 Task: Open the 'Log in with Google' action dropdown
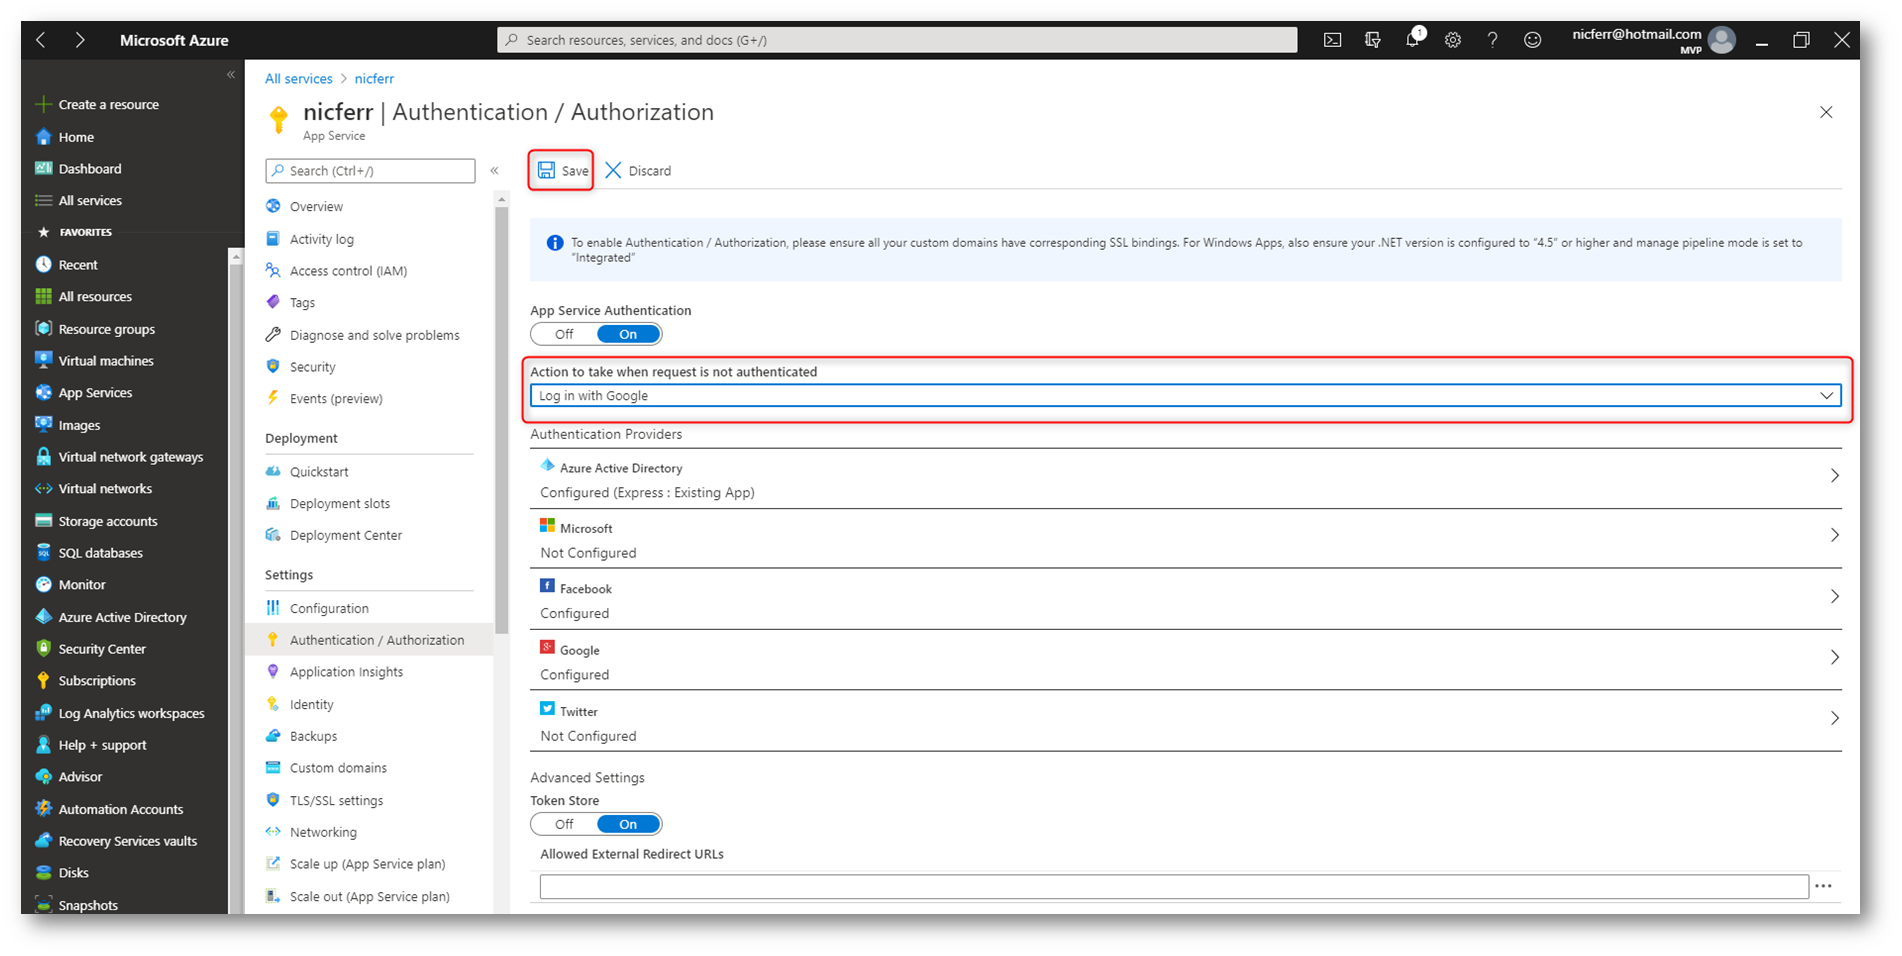pyautogui.click(x=1185, y=396)
